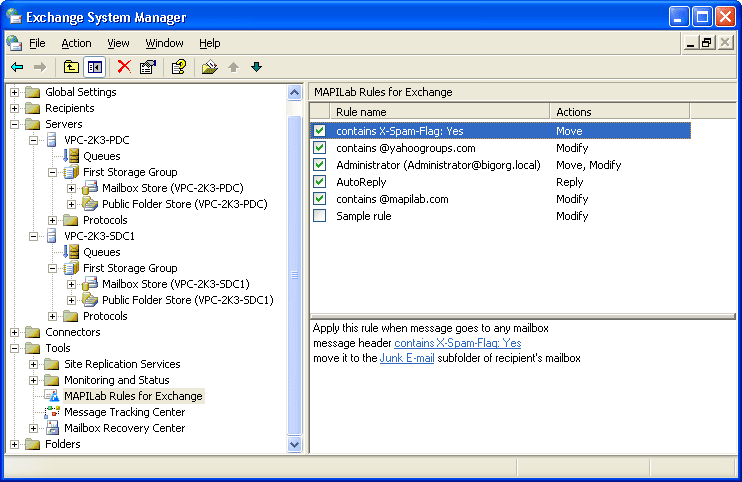Click the Forward arrow toolbar icon

click(x=40, y=67)
